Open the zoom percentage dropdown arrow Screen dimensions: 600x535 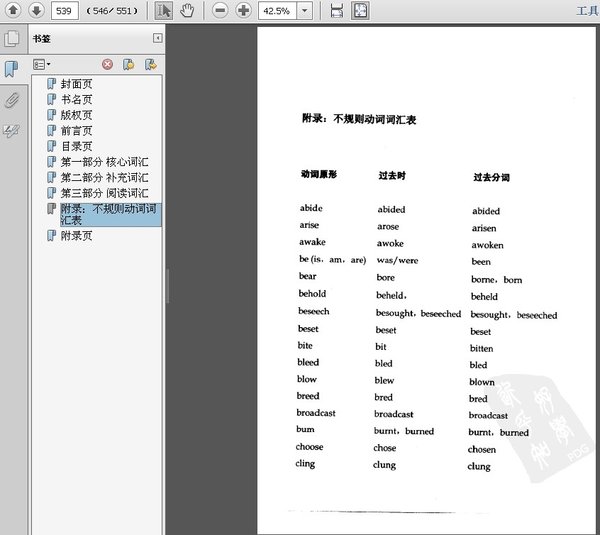coord(304,11)
